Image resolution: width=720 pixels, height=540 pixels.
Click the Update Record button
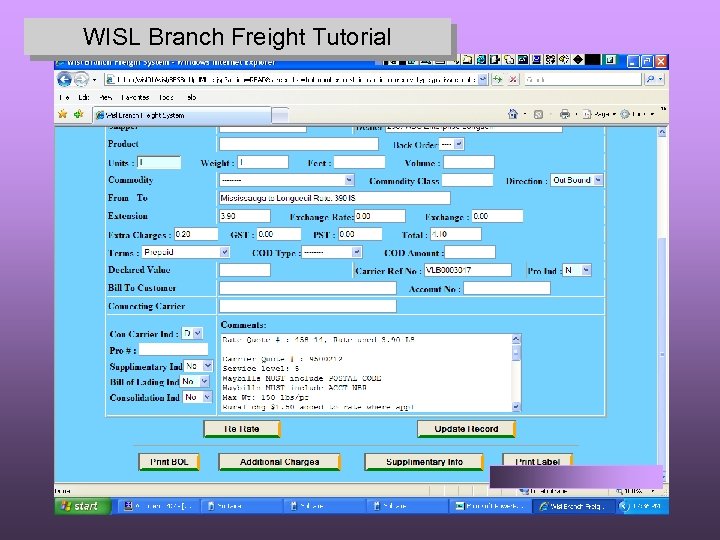pos(466,429)
